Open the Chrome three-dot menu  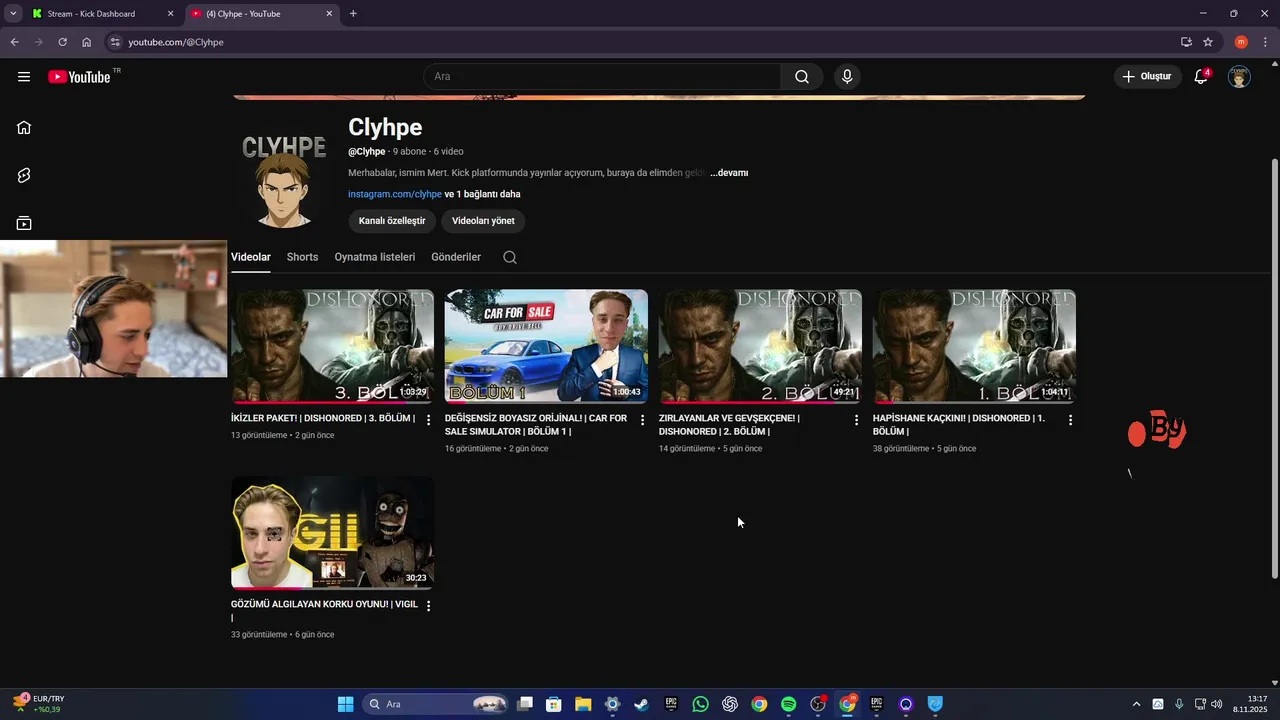1266,42
